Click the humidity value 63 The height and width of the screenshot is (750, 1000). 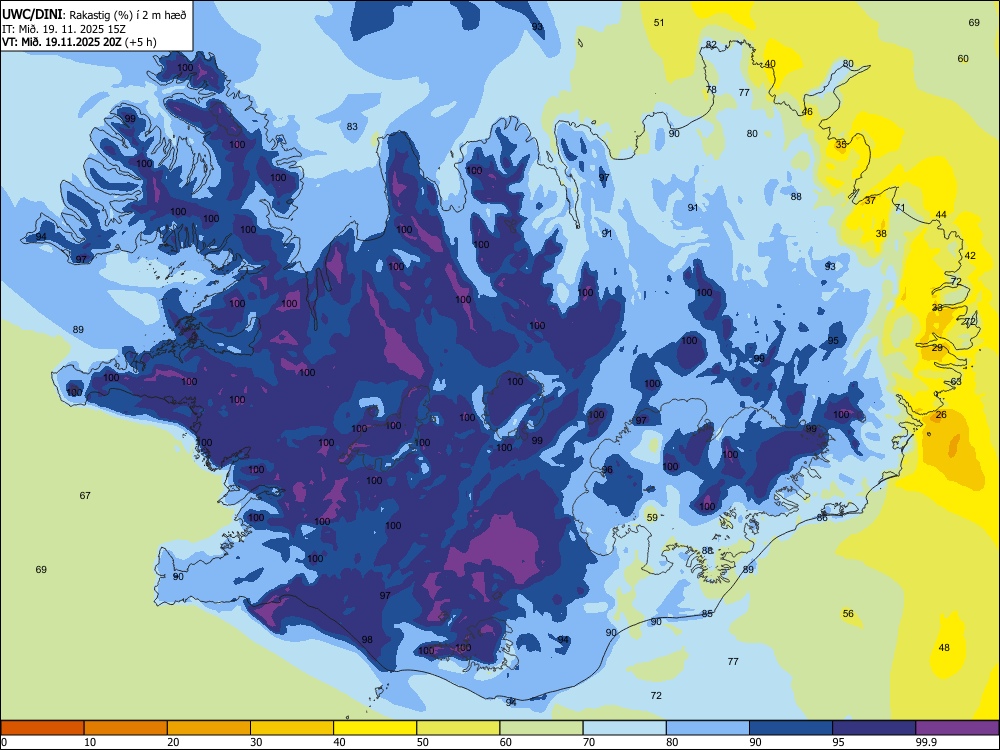pyautogui.click(x=956, y=381)
